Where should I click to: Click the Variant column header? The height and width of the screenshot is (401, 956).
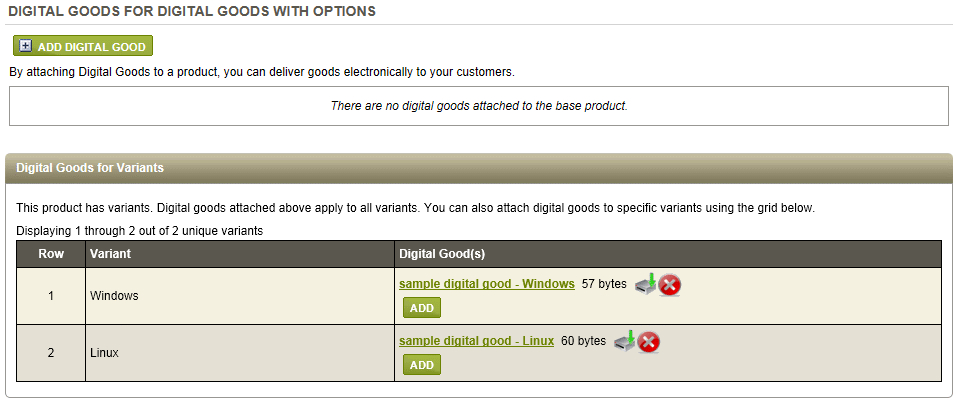[240, 254]
